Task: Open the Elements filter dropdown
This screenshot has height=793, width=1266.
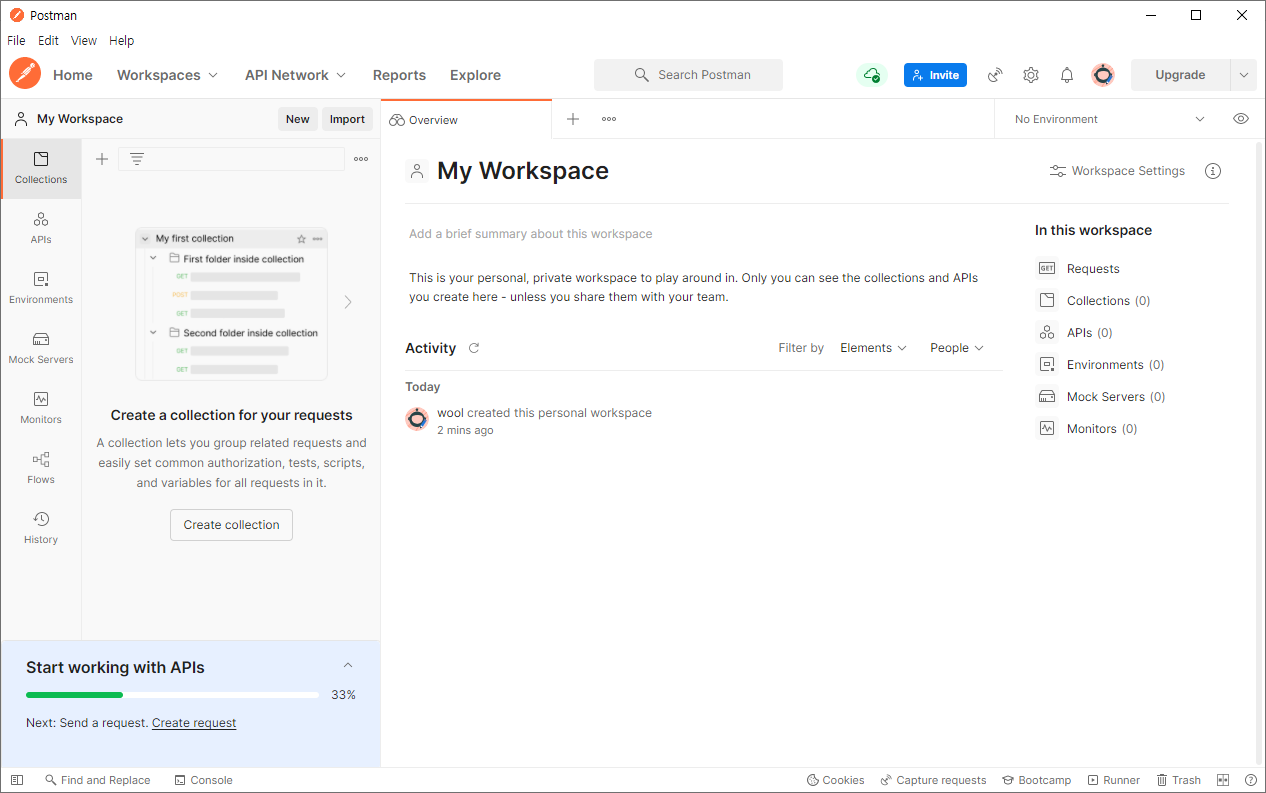Action: pyautogui.click(x=873, y=348)
